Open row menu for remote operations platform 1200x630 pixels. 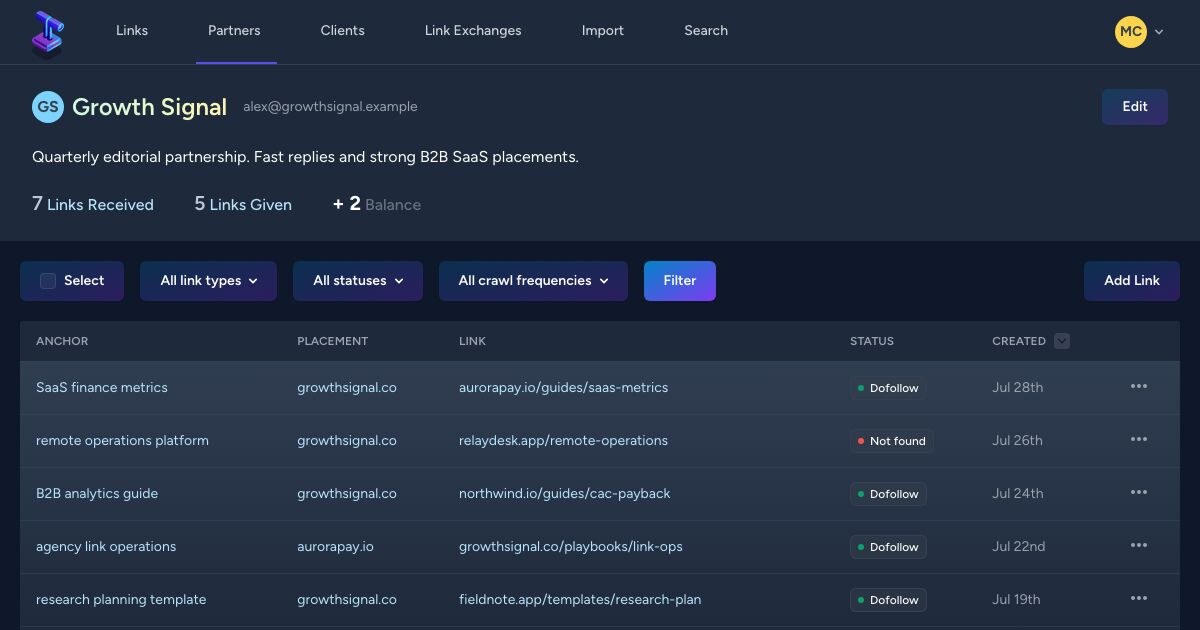(x=1139, y=440)
